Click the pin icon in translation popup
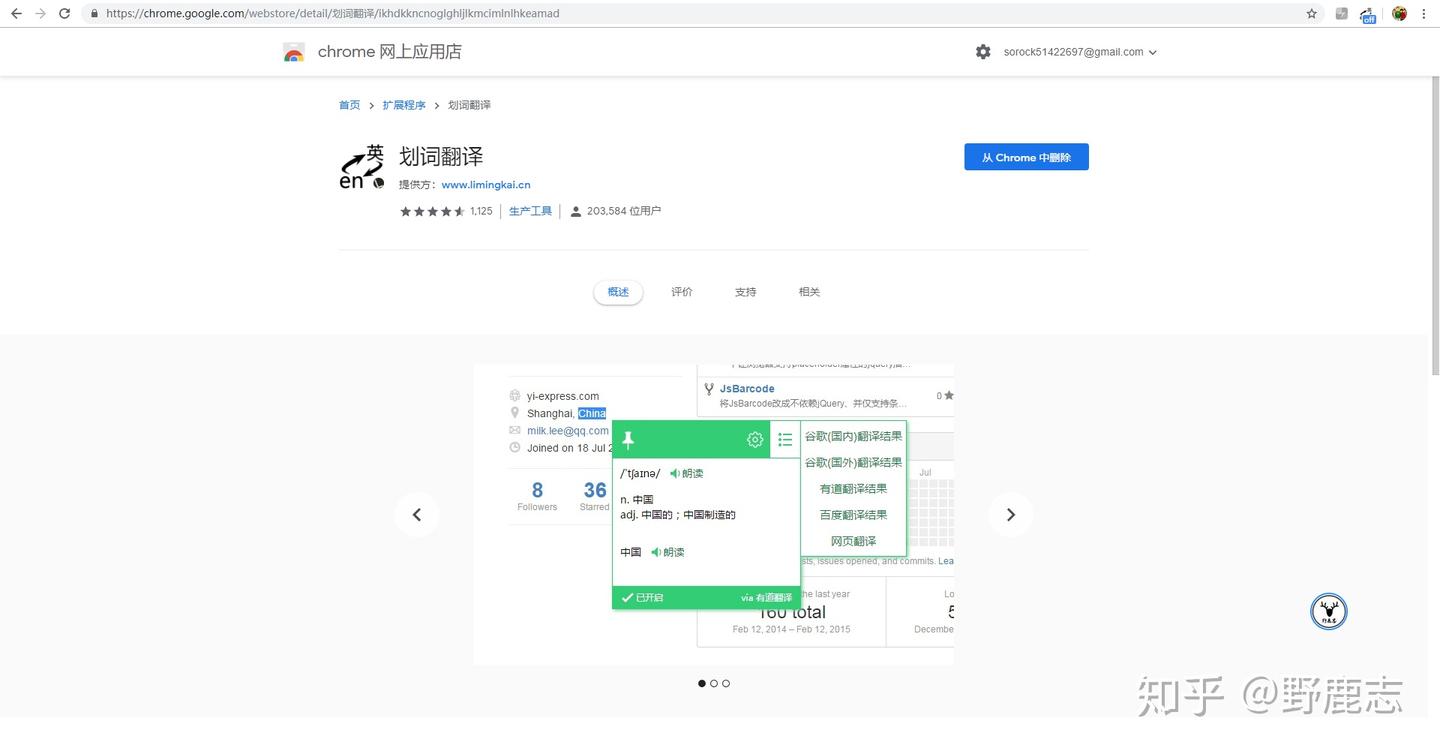This screenshot has width=1440, height=754. 628,439
